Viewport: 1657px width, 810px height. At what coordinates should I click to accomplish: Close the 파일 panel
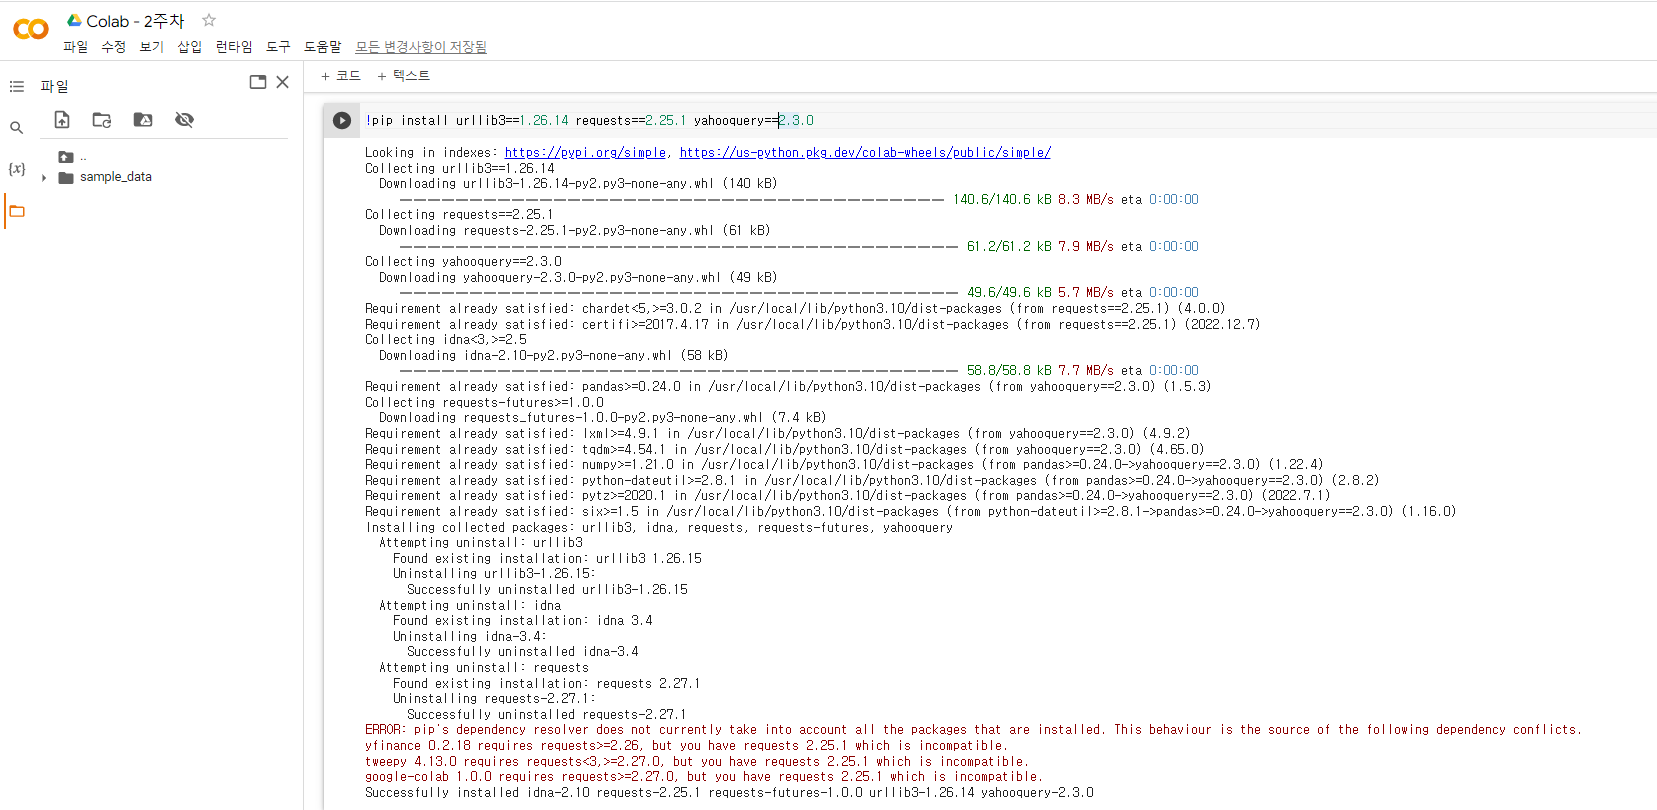(283, 82)
